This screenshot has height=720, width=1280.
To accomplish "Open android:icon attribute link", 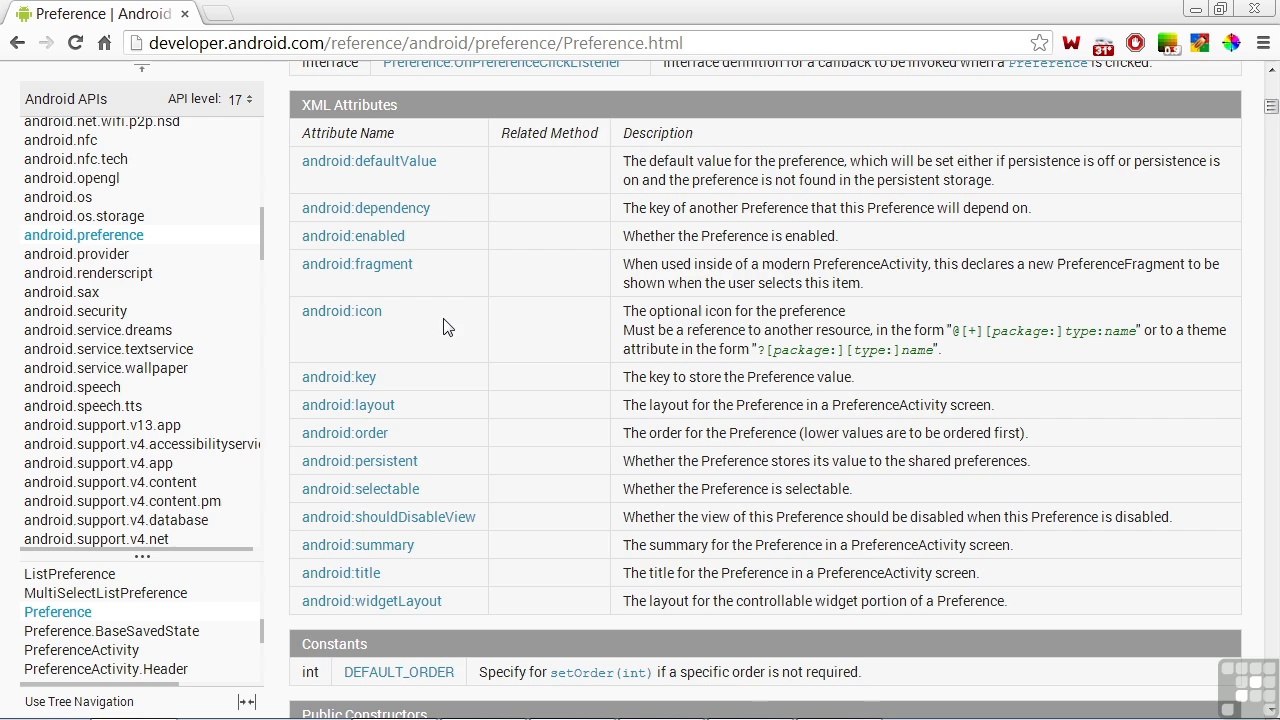I will pyautogui.click(x=342, y=311).
